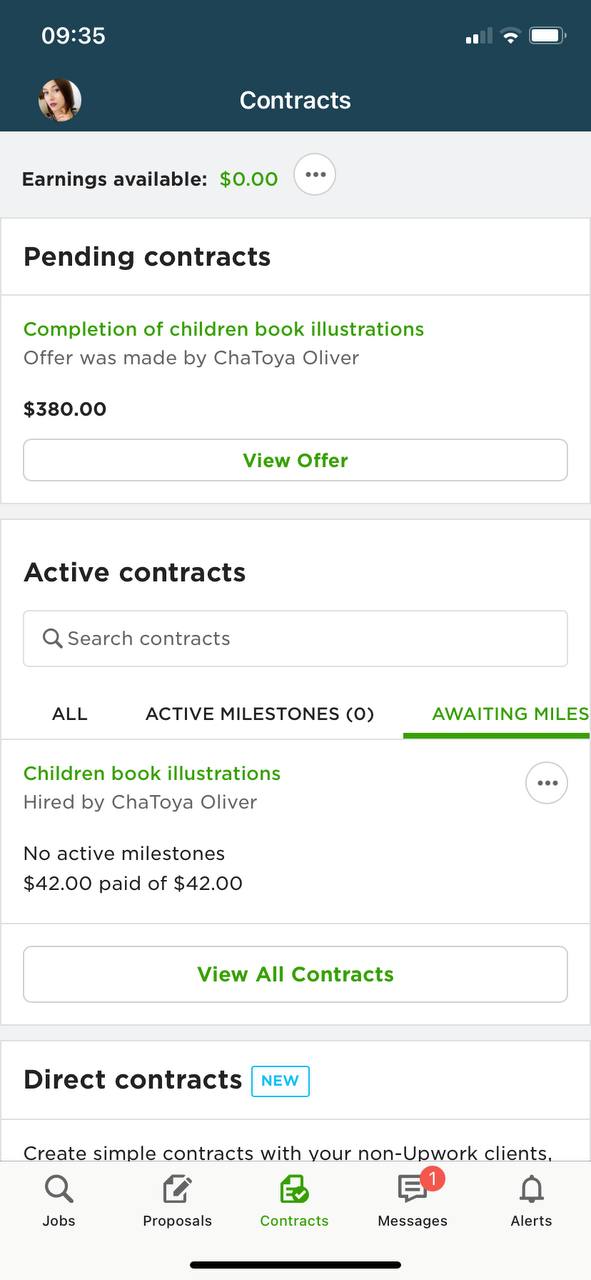The image size is (591, 1280).
Task: Open the Children book illustrations contract link
Action: click(152, 773)
